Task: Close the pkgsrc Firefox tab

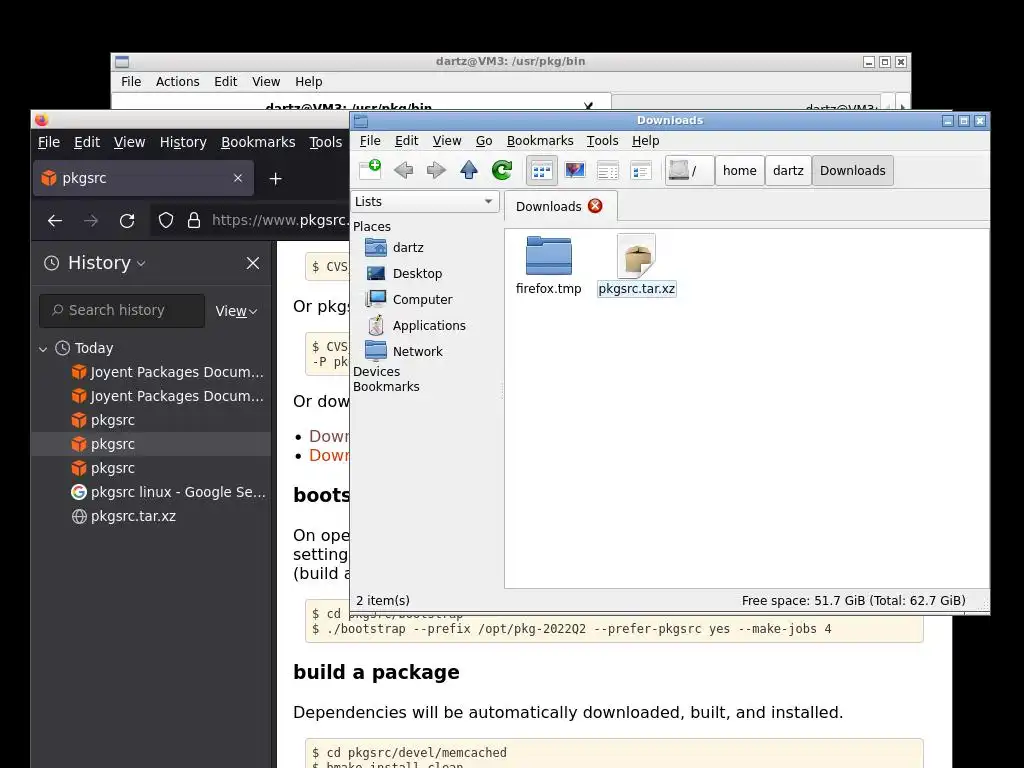Action: (238, 178)
